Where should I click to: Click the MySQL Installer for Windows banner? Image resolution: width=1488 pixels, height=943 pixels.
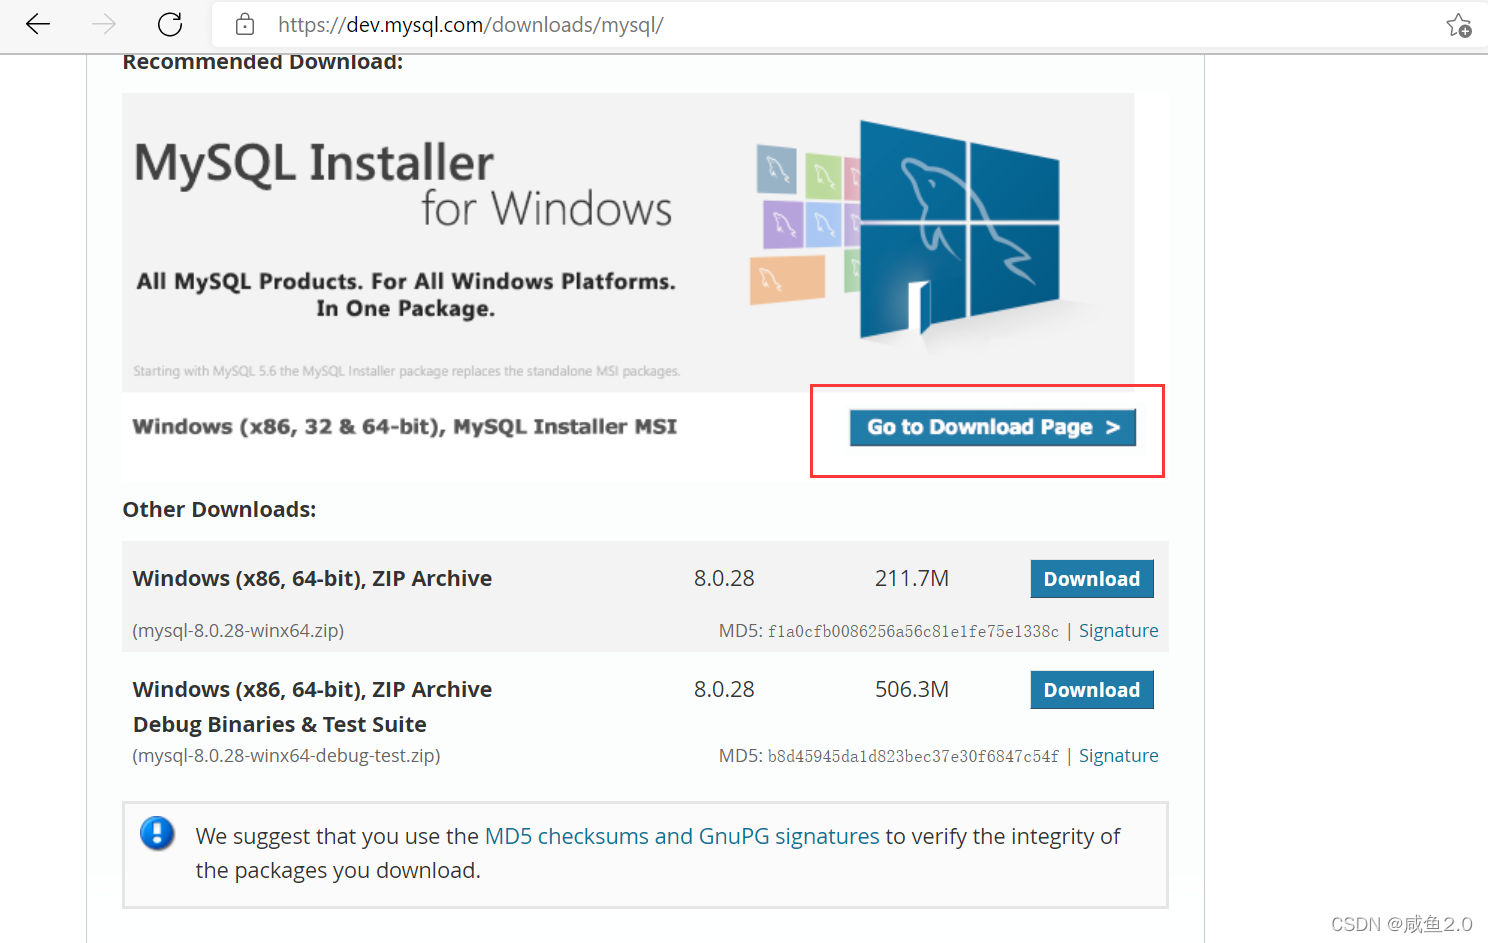(x=628, y=242)
